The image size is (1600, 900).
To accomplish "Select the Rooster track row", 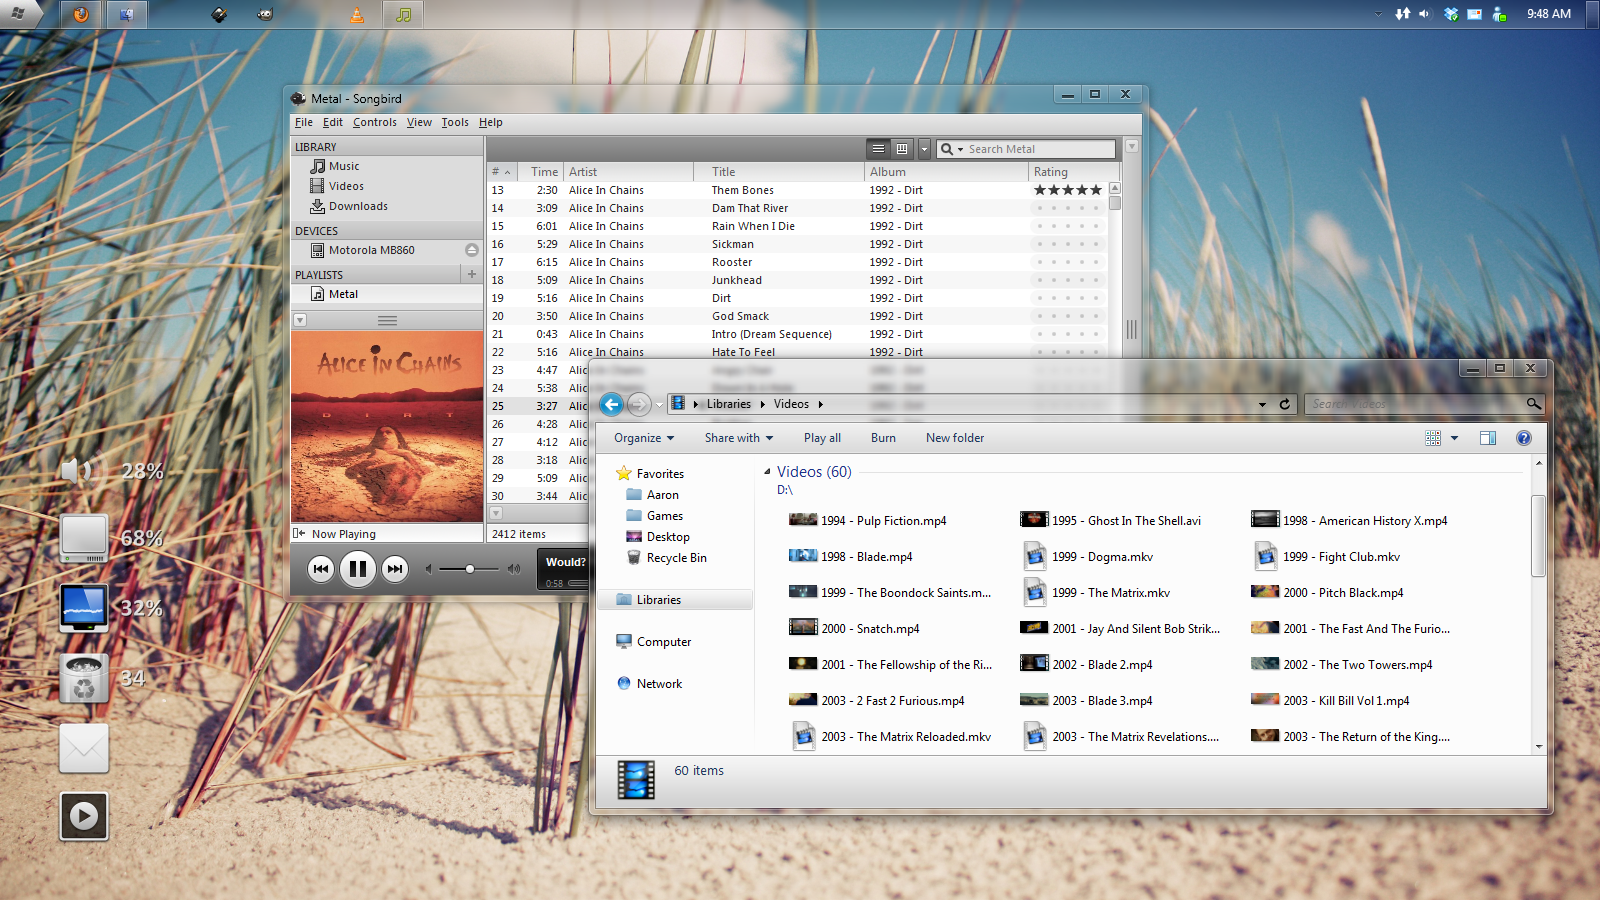I will (797, 262).
